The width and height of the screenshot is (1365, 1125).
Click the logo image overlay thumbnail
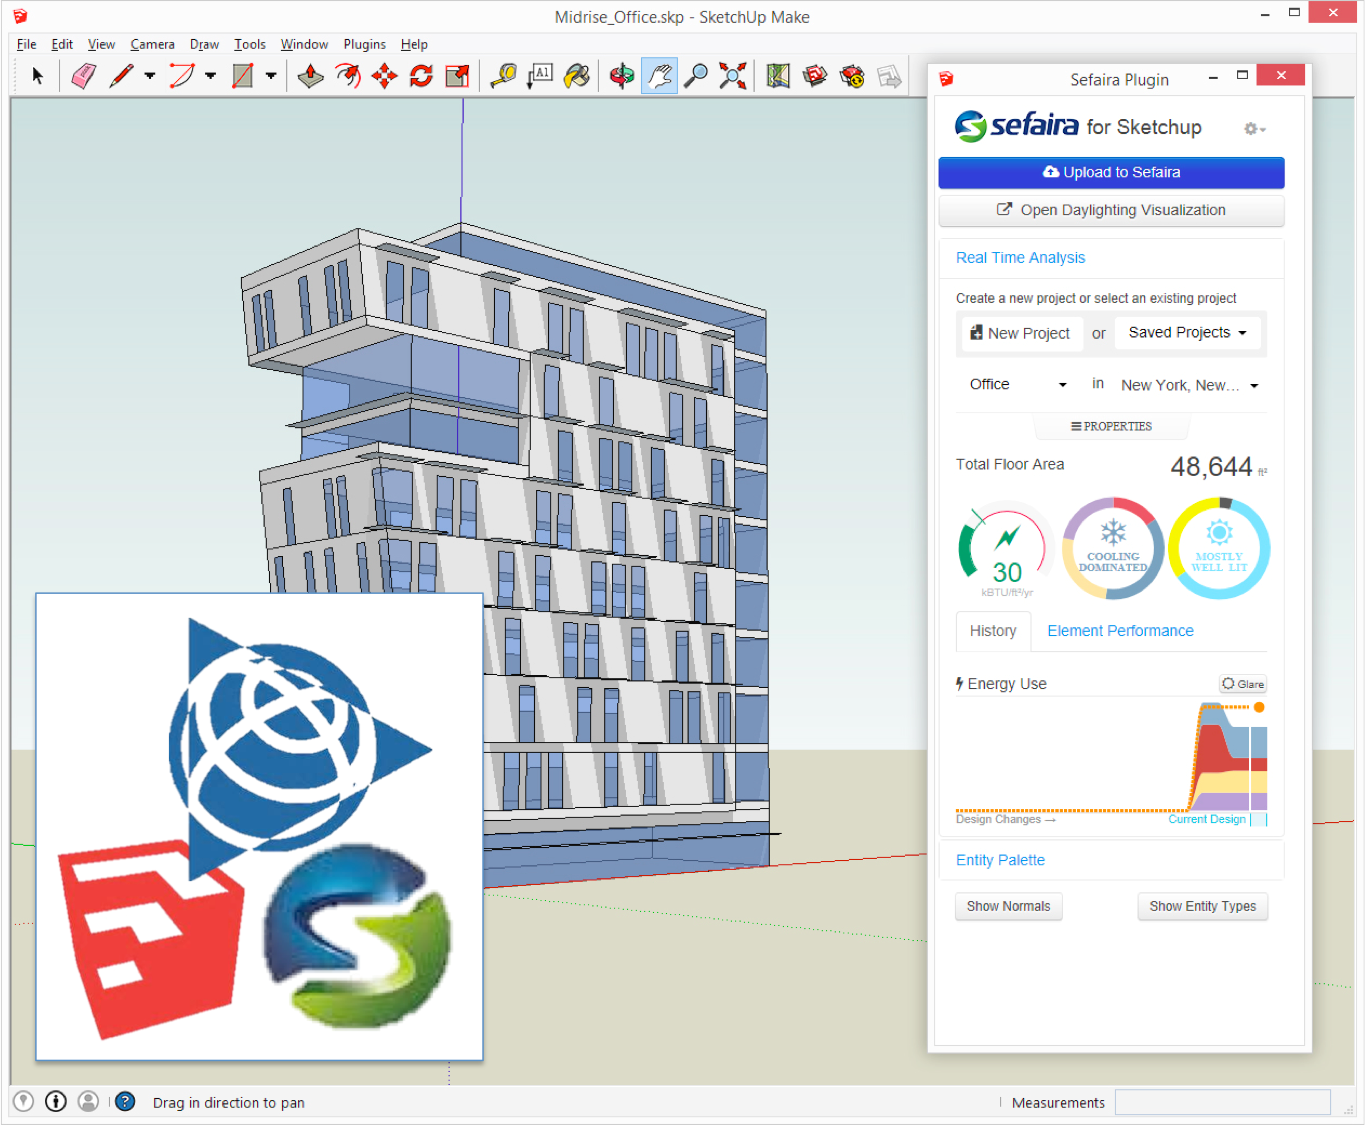[x=259, y=826]
